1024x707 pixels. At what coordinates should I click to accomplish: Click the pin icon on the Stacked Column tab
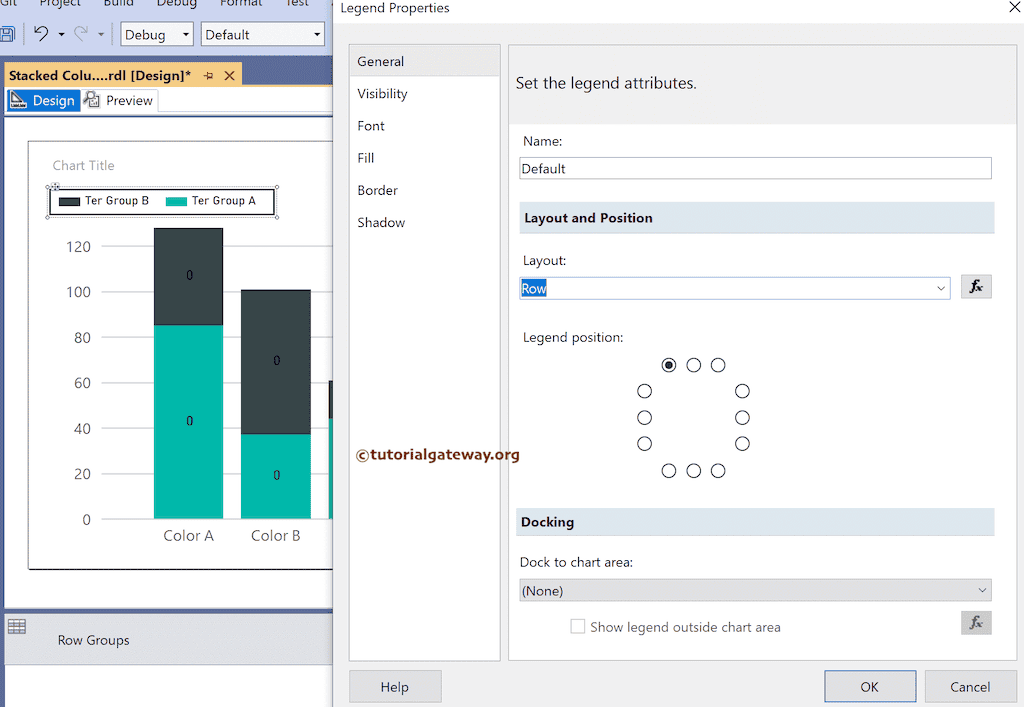coord(209,74)
